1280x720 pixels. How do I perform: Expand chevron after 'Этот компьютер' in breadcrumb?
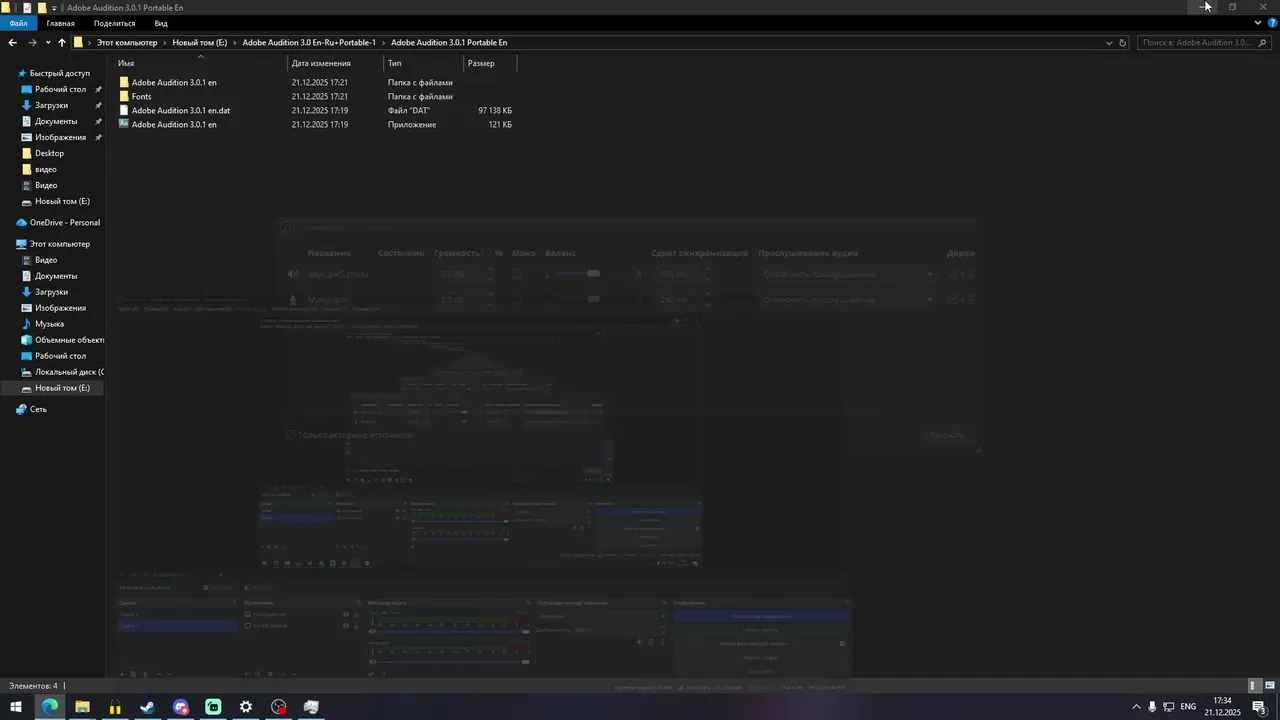165,43
